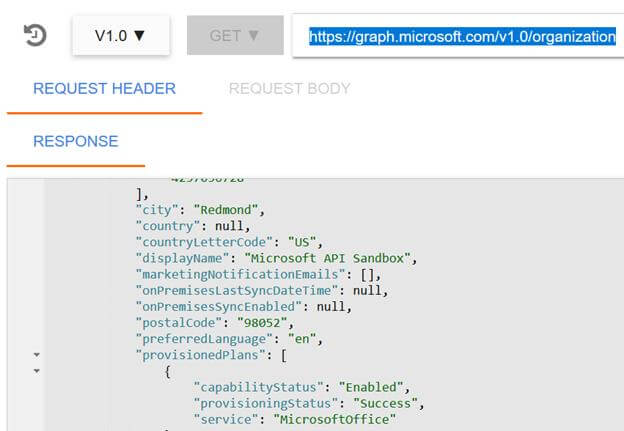Click the "marketingNotificationEmails" key
Viewport: 624px width, 431px height.
[x=240, y=274]
